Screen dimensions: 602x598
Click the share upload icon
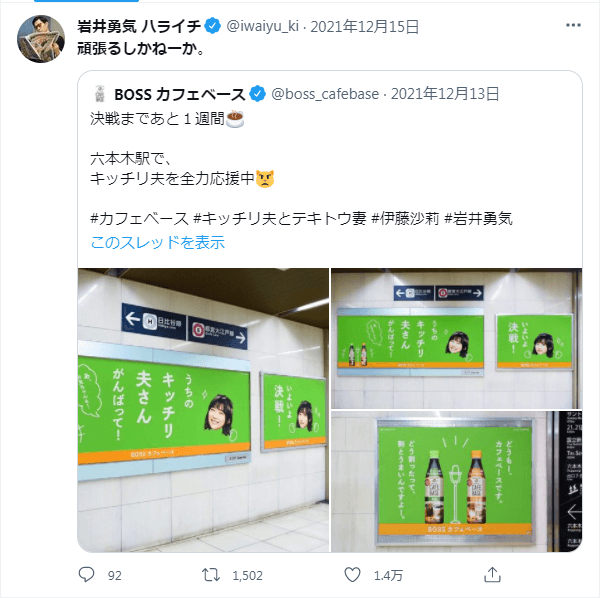tap(492, 574)
